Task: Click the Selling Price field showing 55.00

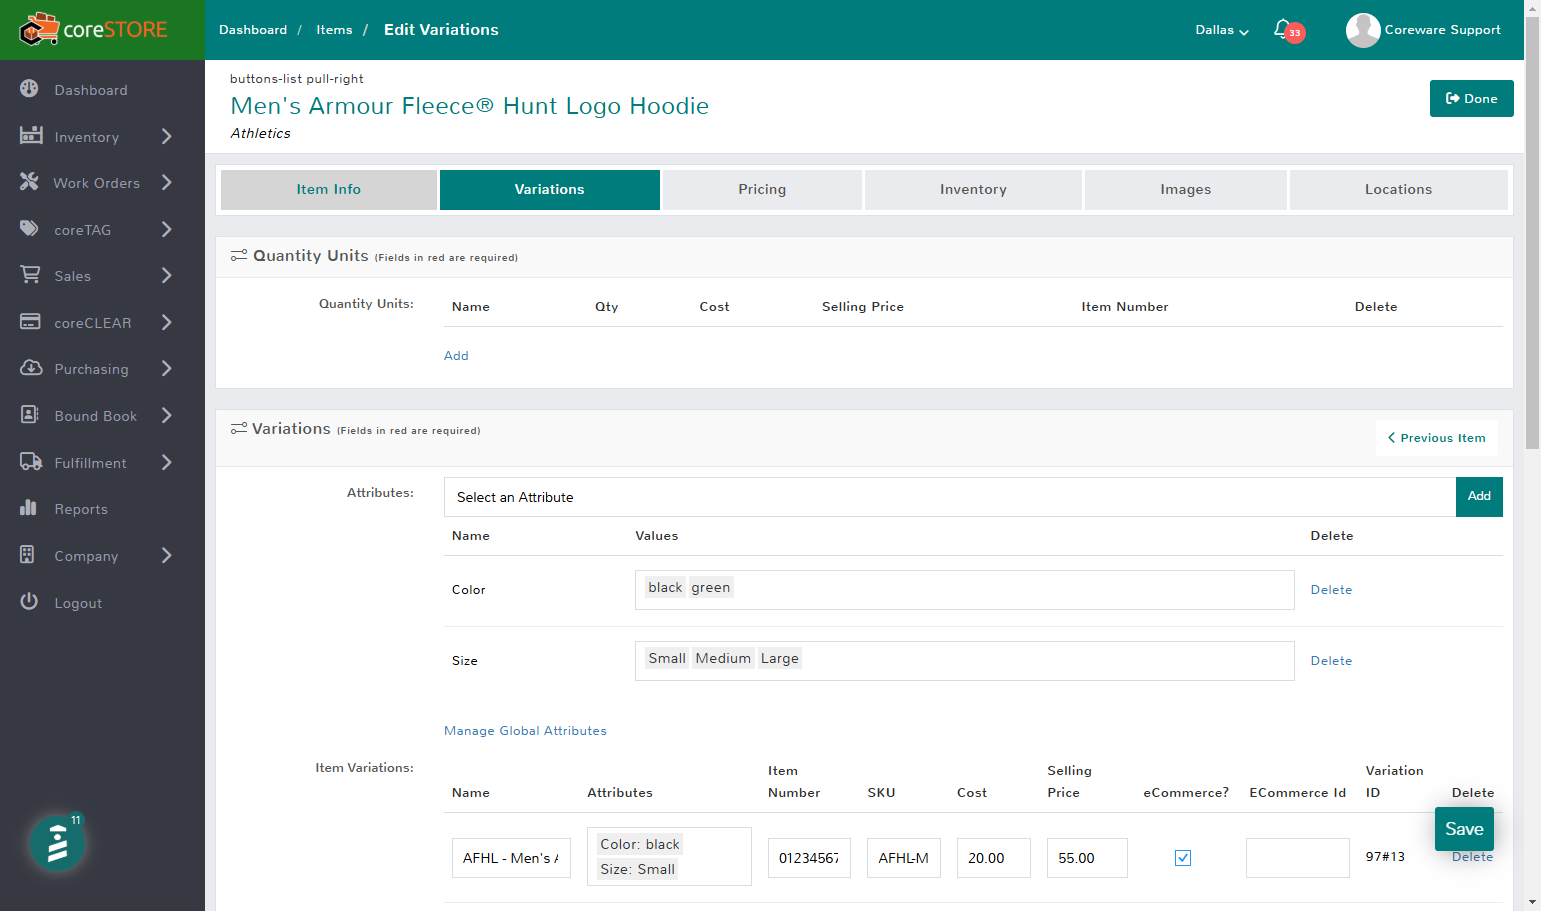Action: click(x=1087, y=858)
